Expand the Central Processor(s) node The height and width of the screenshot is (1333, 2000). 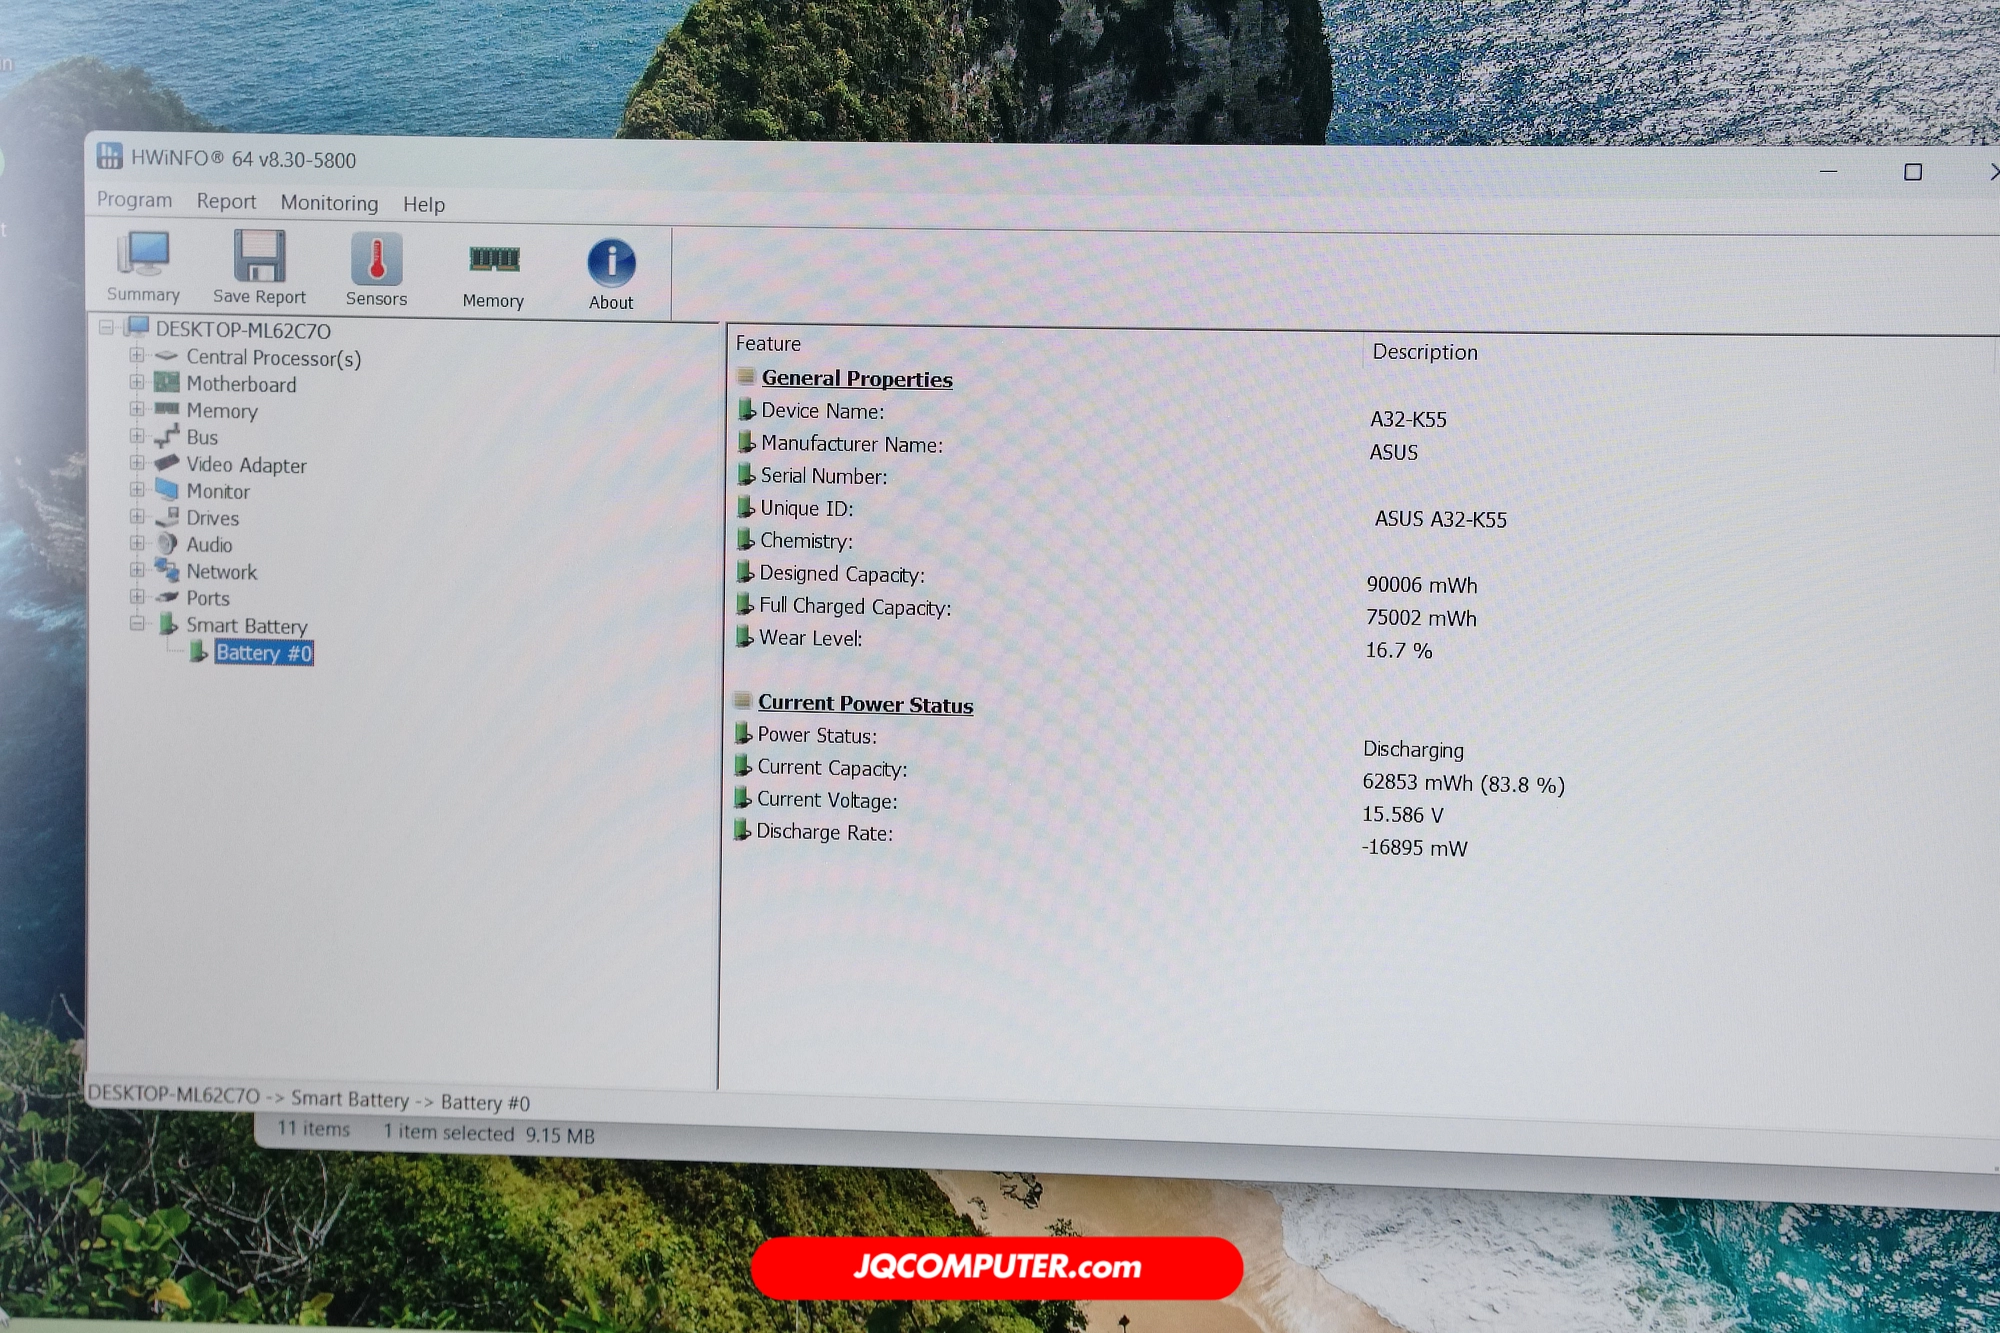pos(137,355)
